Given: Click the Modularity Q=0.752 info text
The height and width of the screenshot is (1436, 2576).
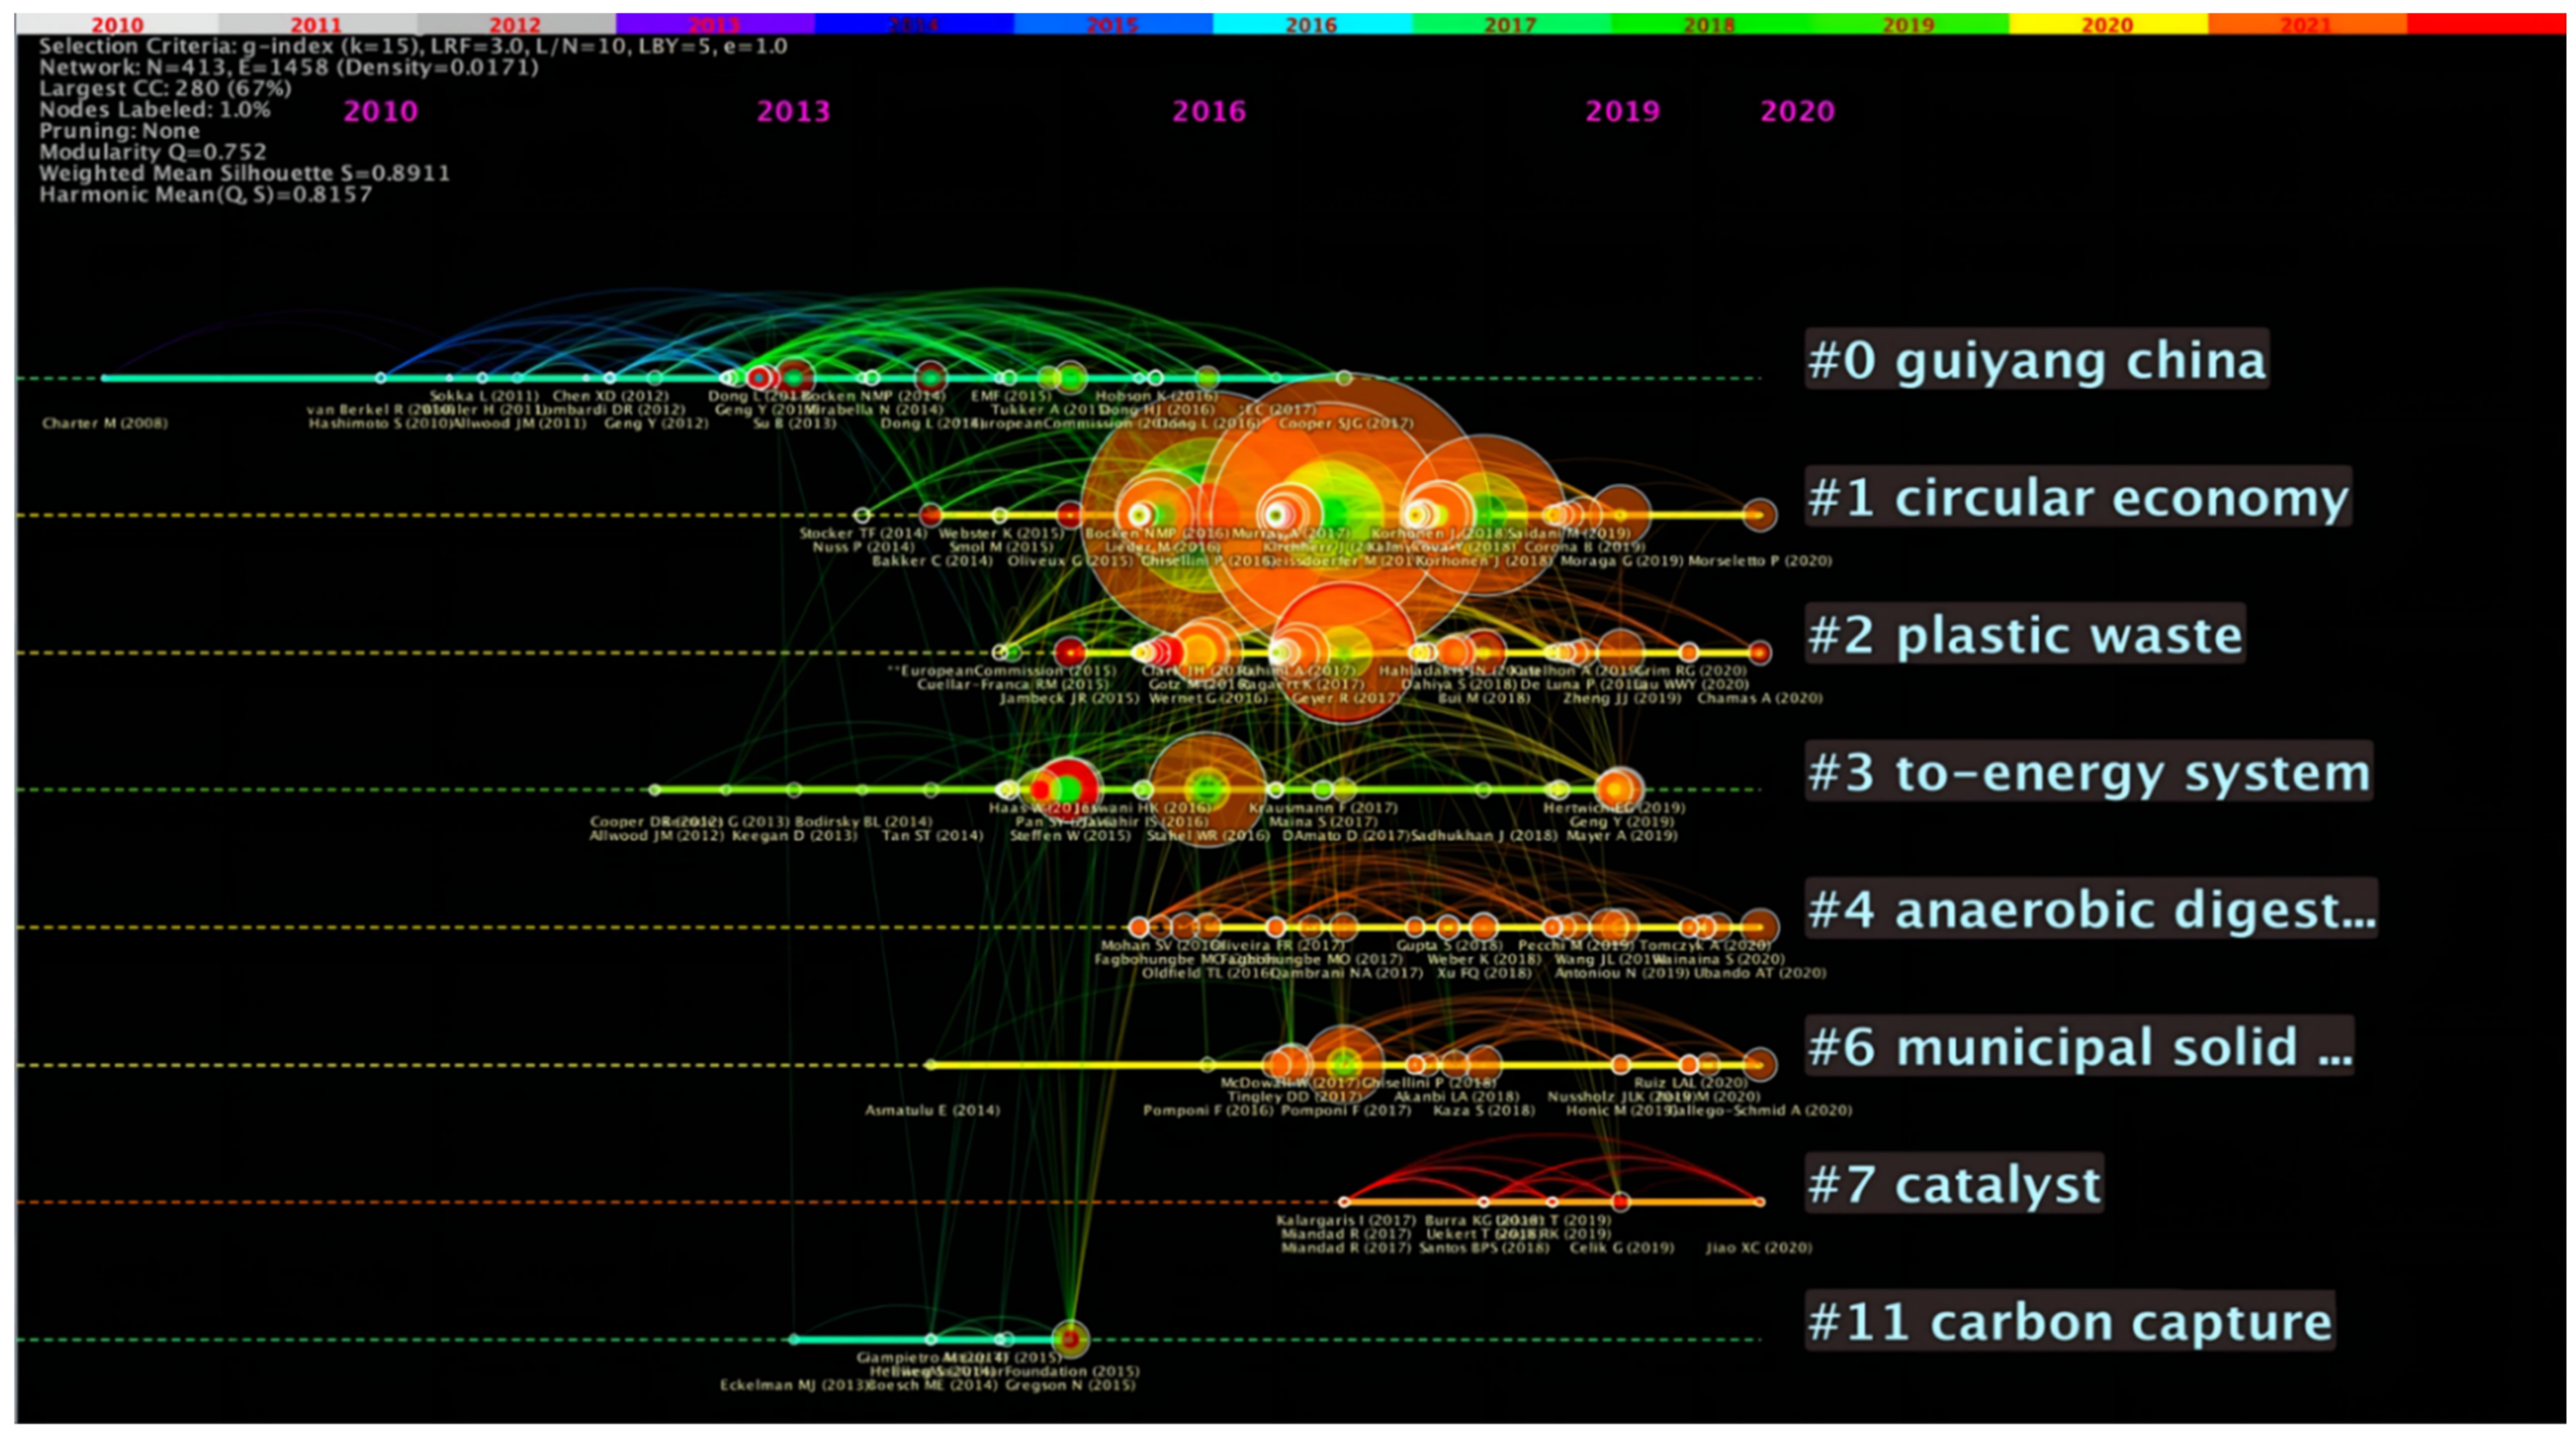Looking at the screenshot, I should tap(153, 152).
